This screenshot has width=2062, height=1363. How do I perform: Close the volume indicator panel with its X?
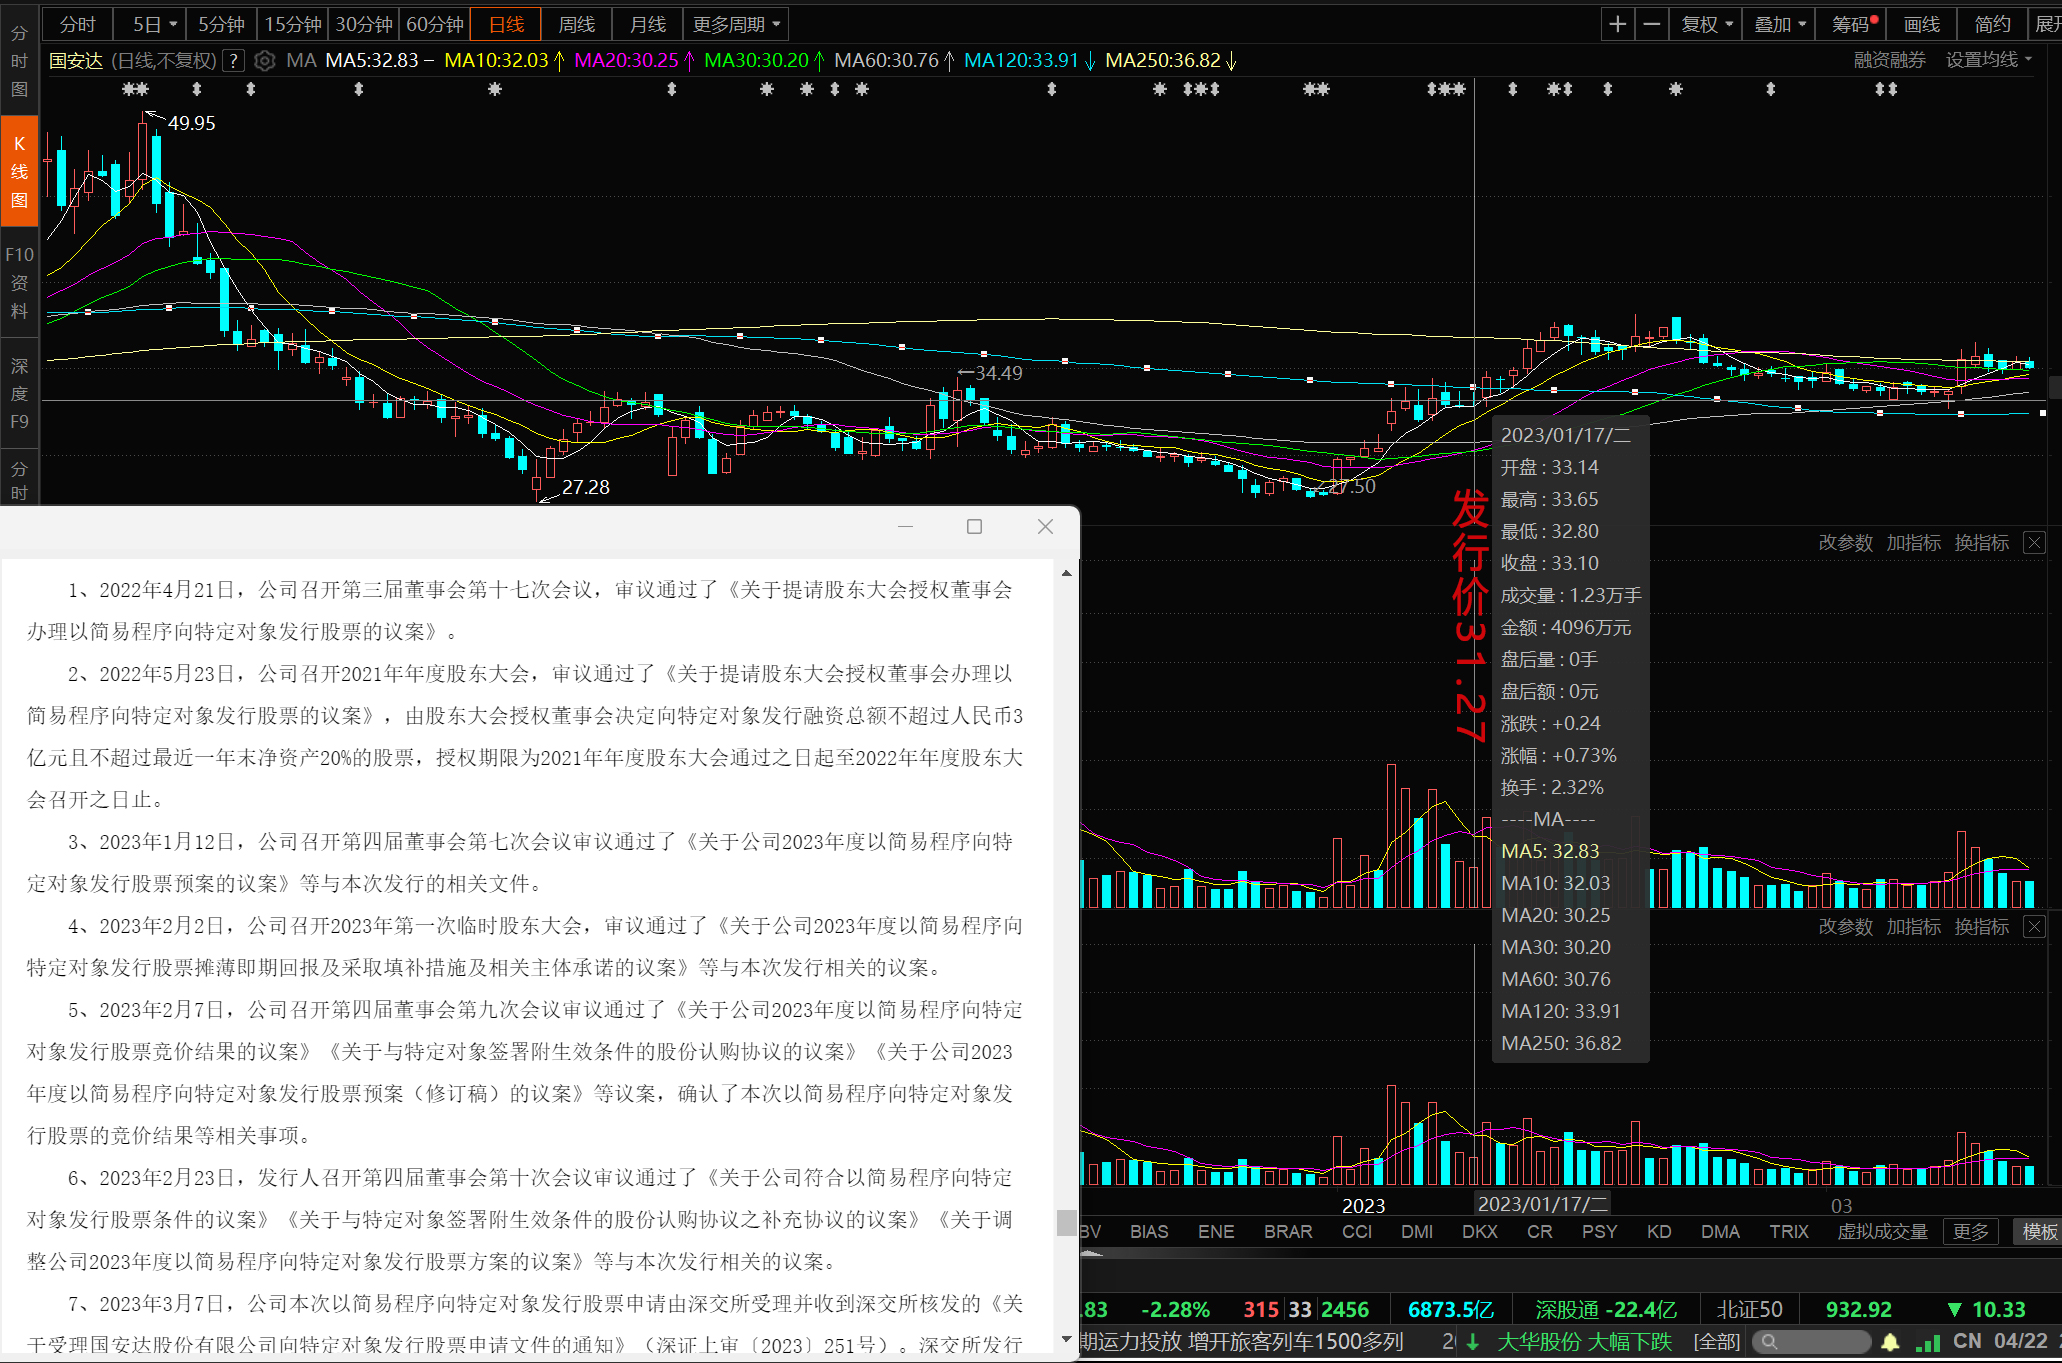tap(2034, 542)
